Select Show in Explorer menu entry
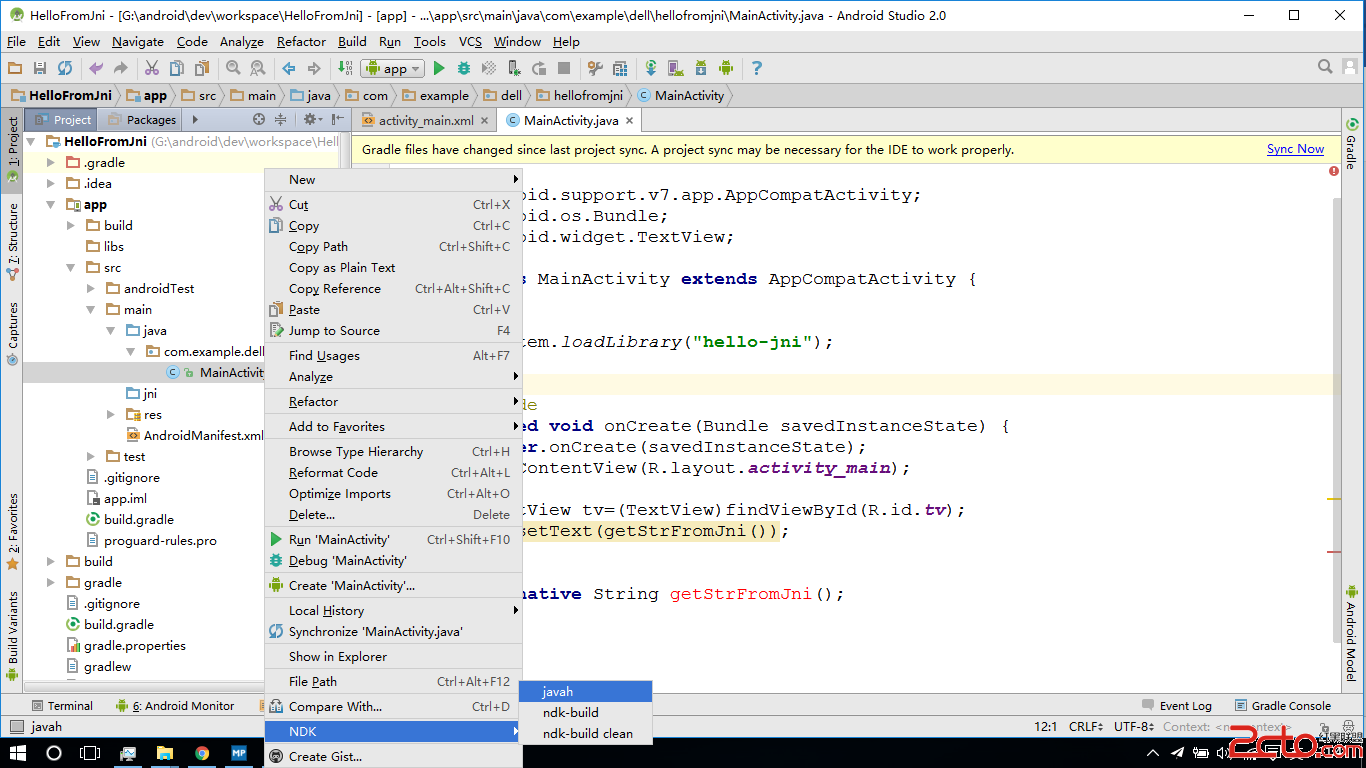This screenshot has width=1366, height=768. (393, 656)
